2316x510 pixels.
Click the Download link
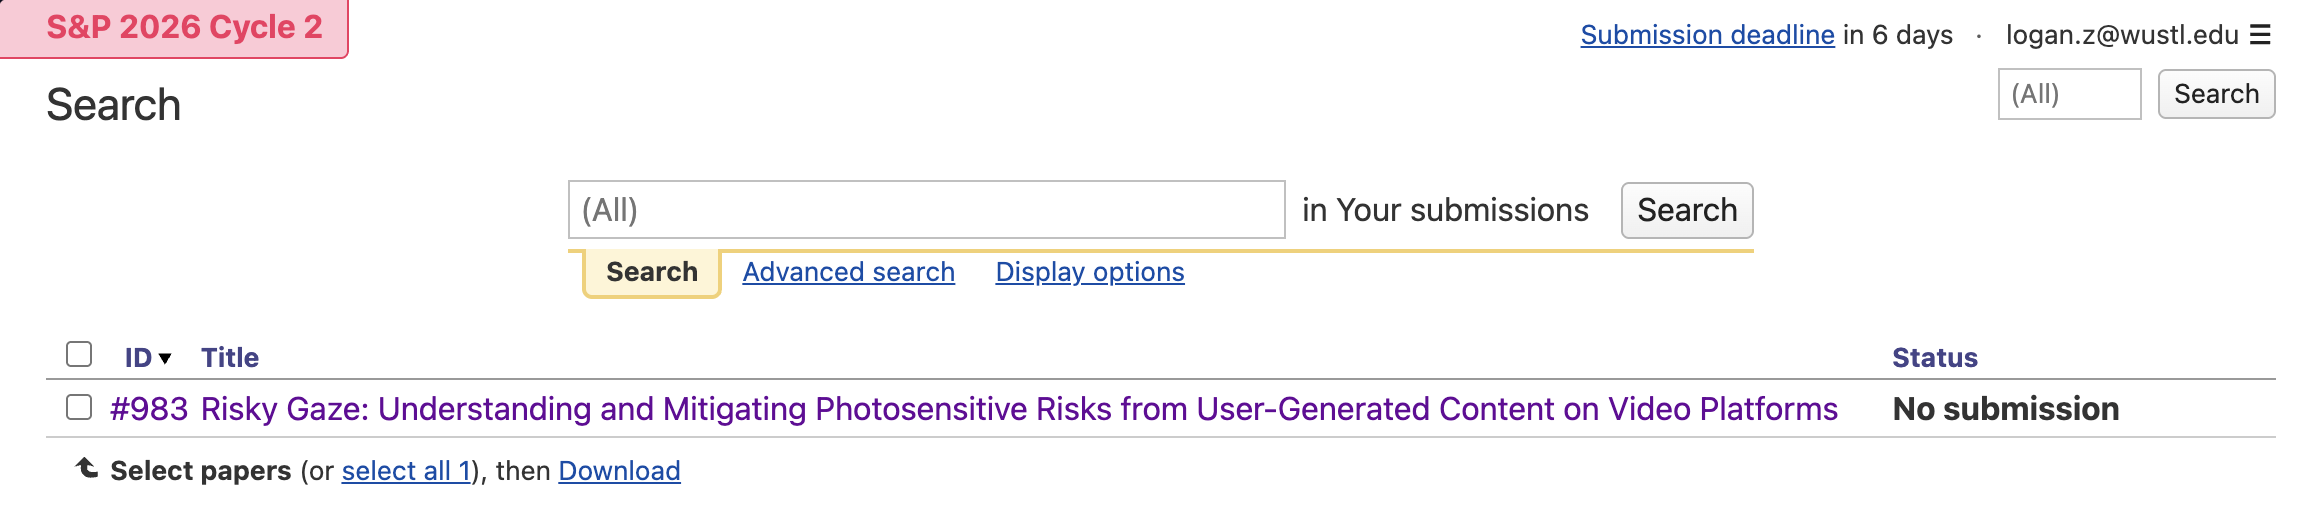coord(619,471)
